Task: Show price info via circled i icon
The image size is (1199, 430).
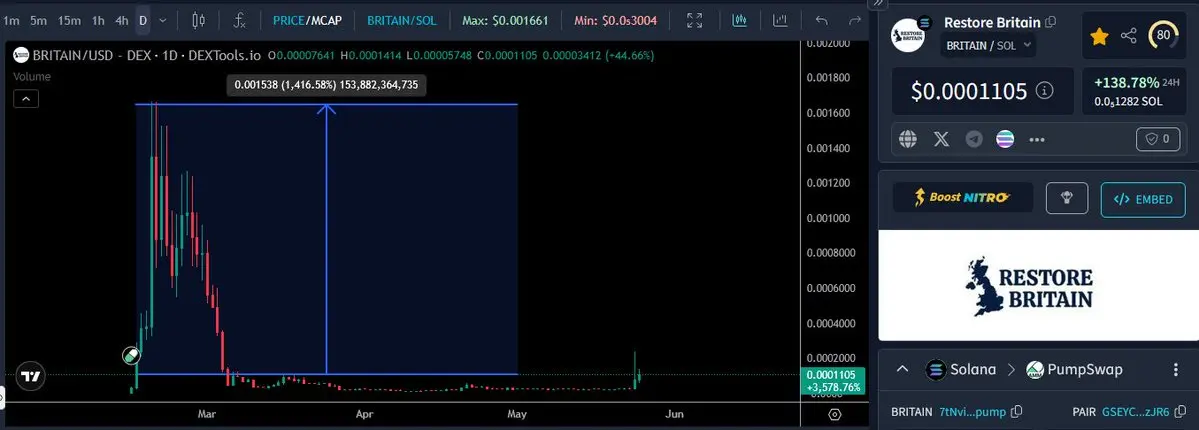Action: tap(1044, 91)
